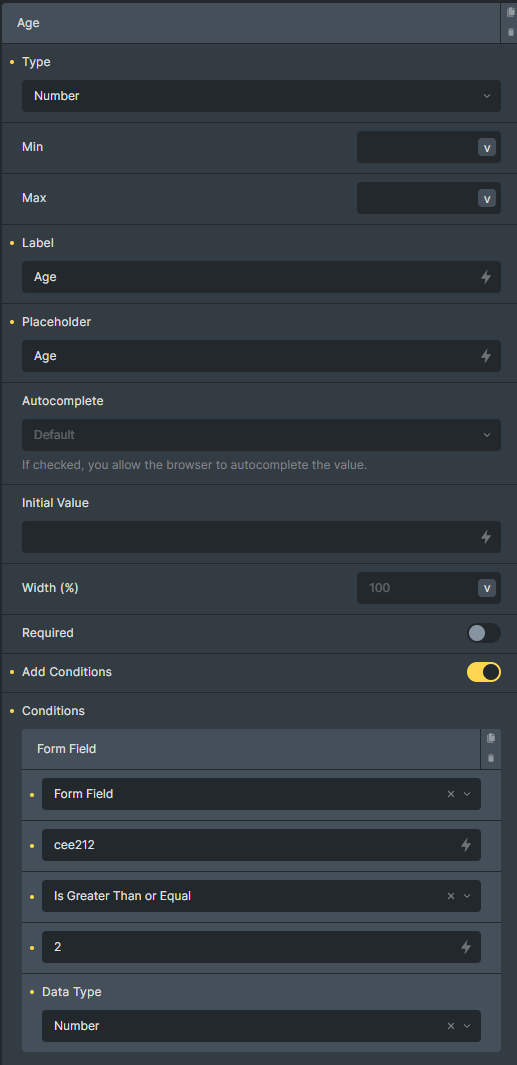Open the Type dropdown showing Number

[x=261, y=96]
